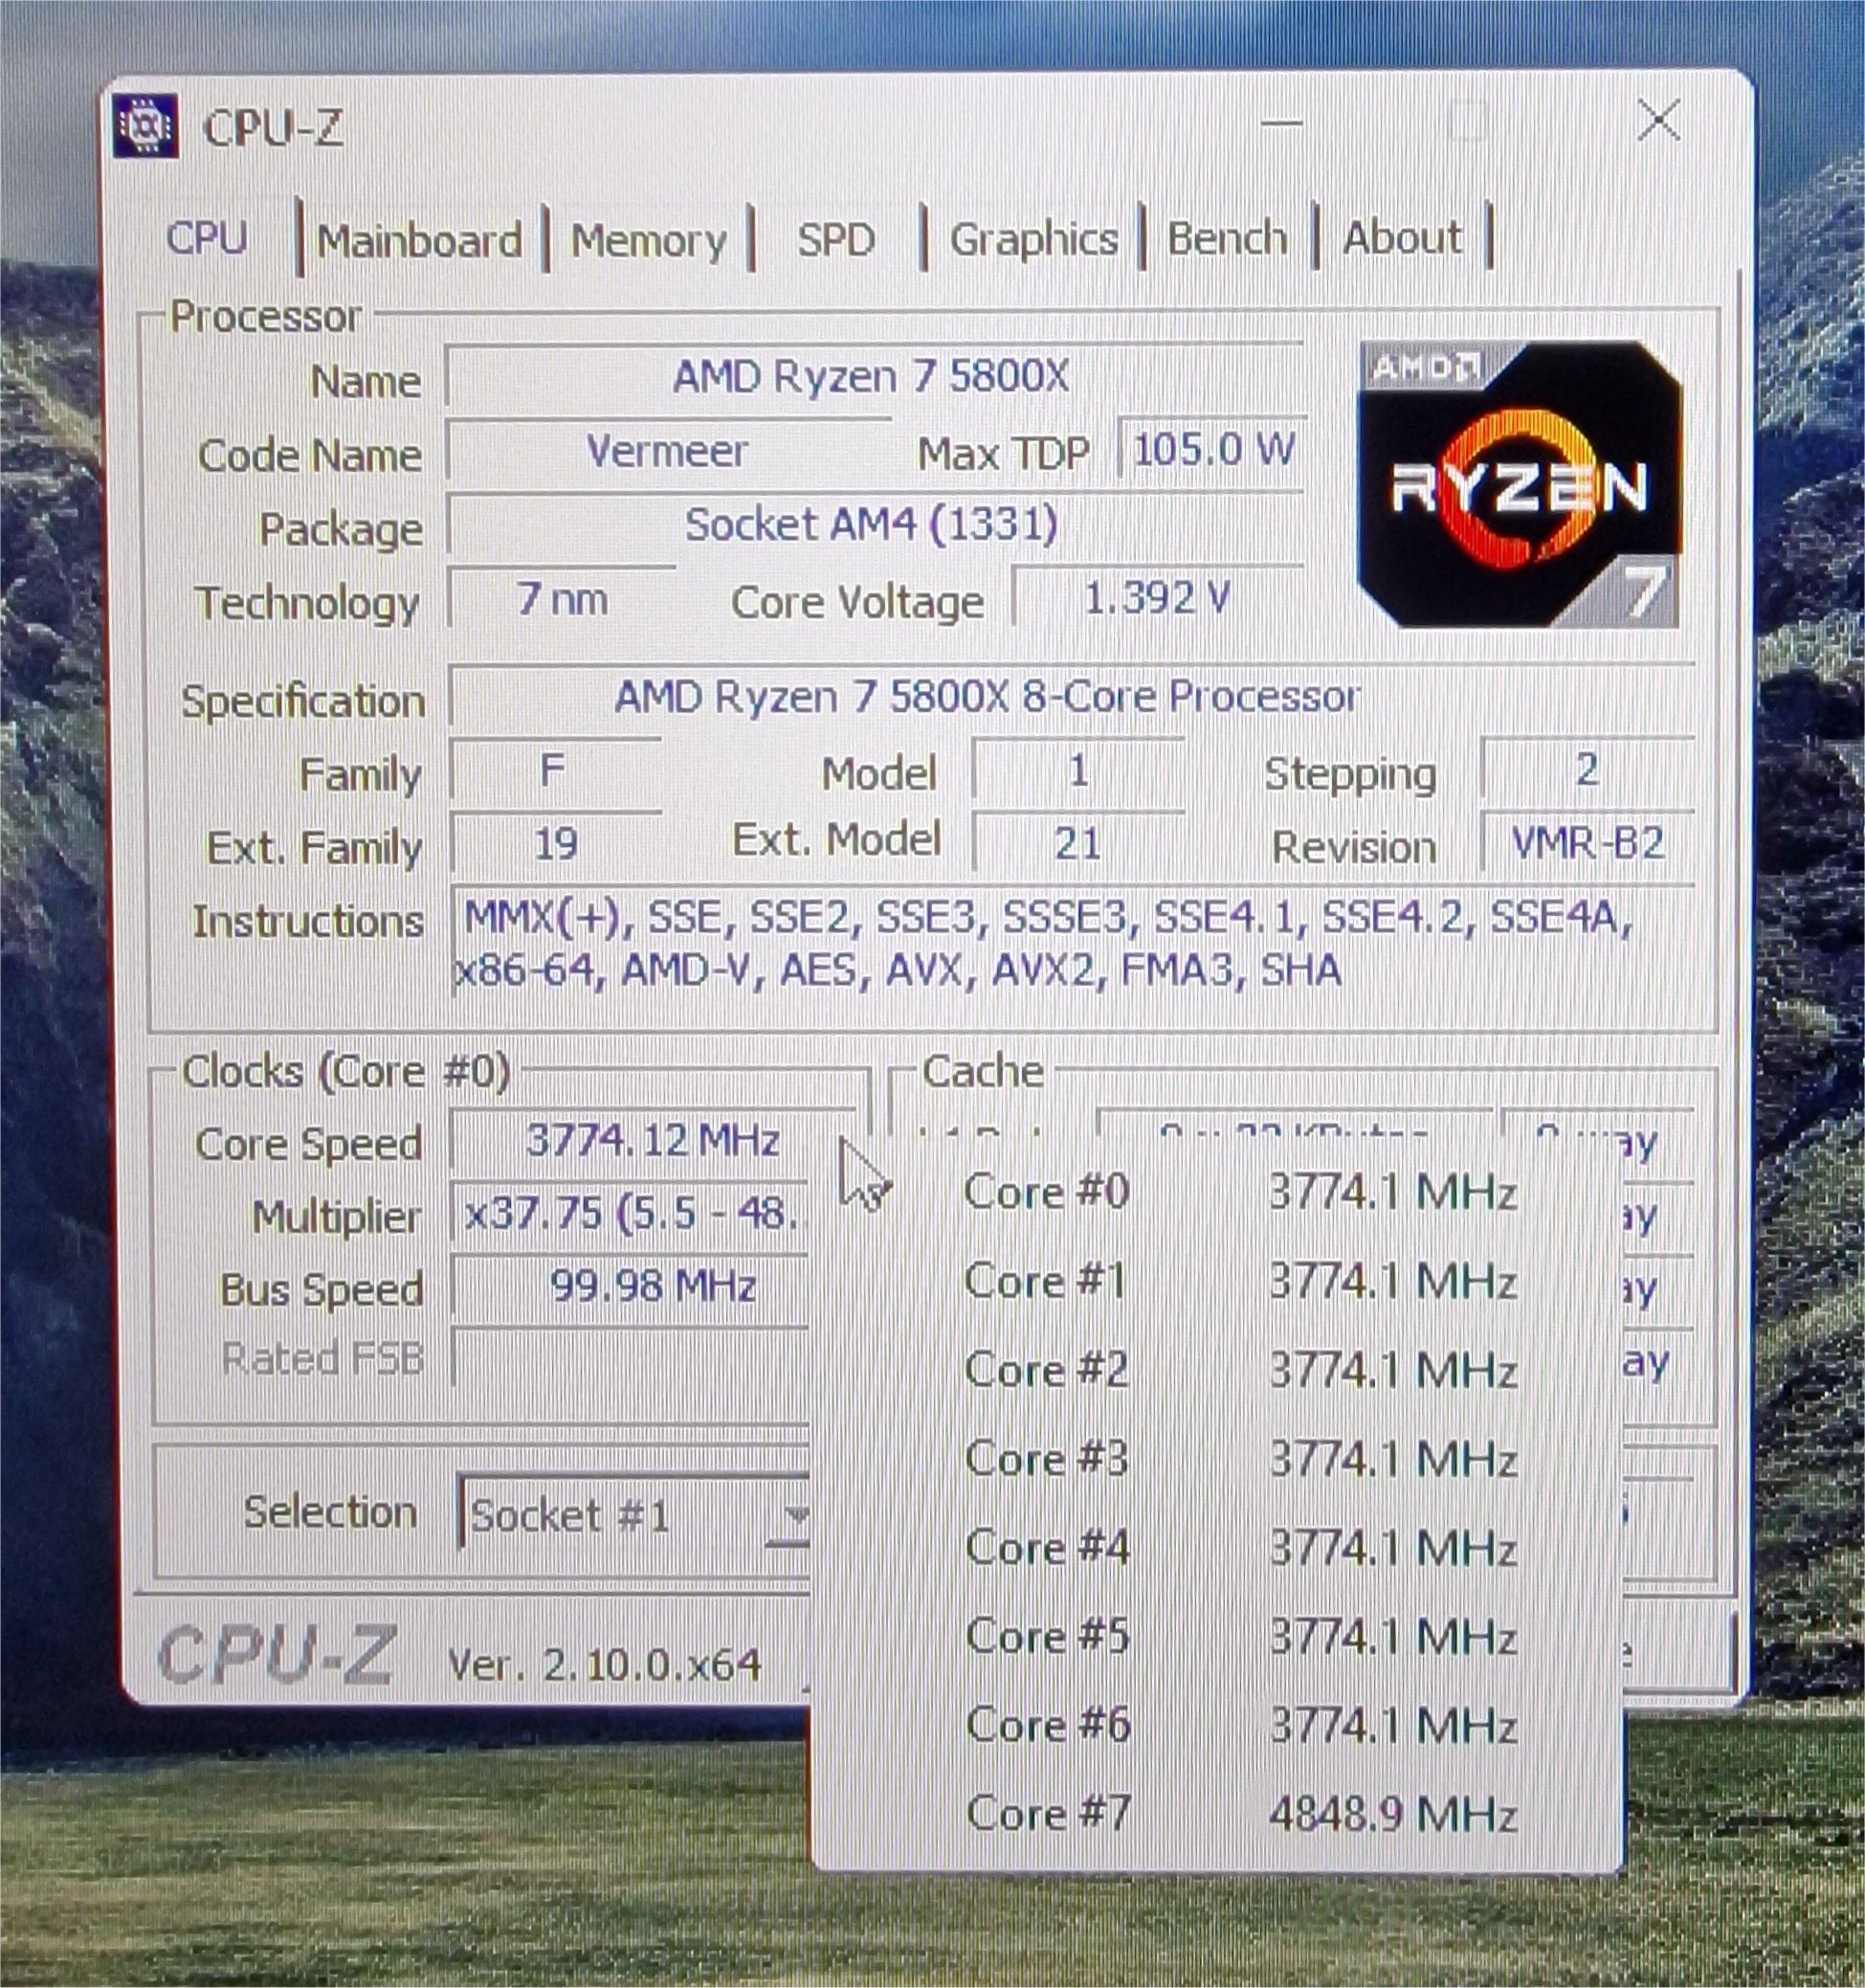Click the version text Ver. 2.10.0.x64

(x=604, y=1665)
